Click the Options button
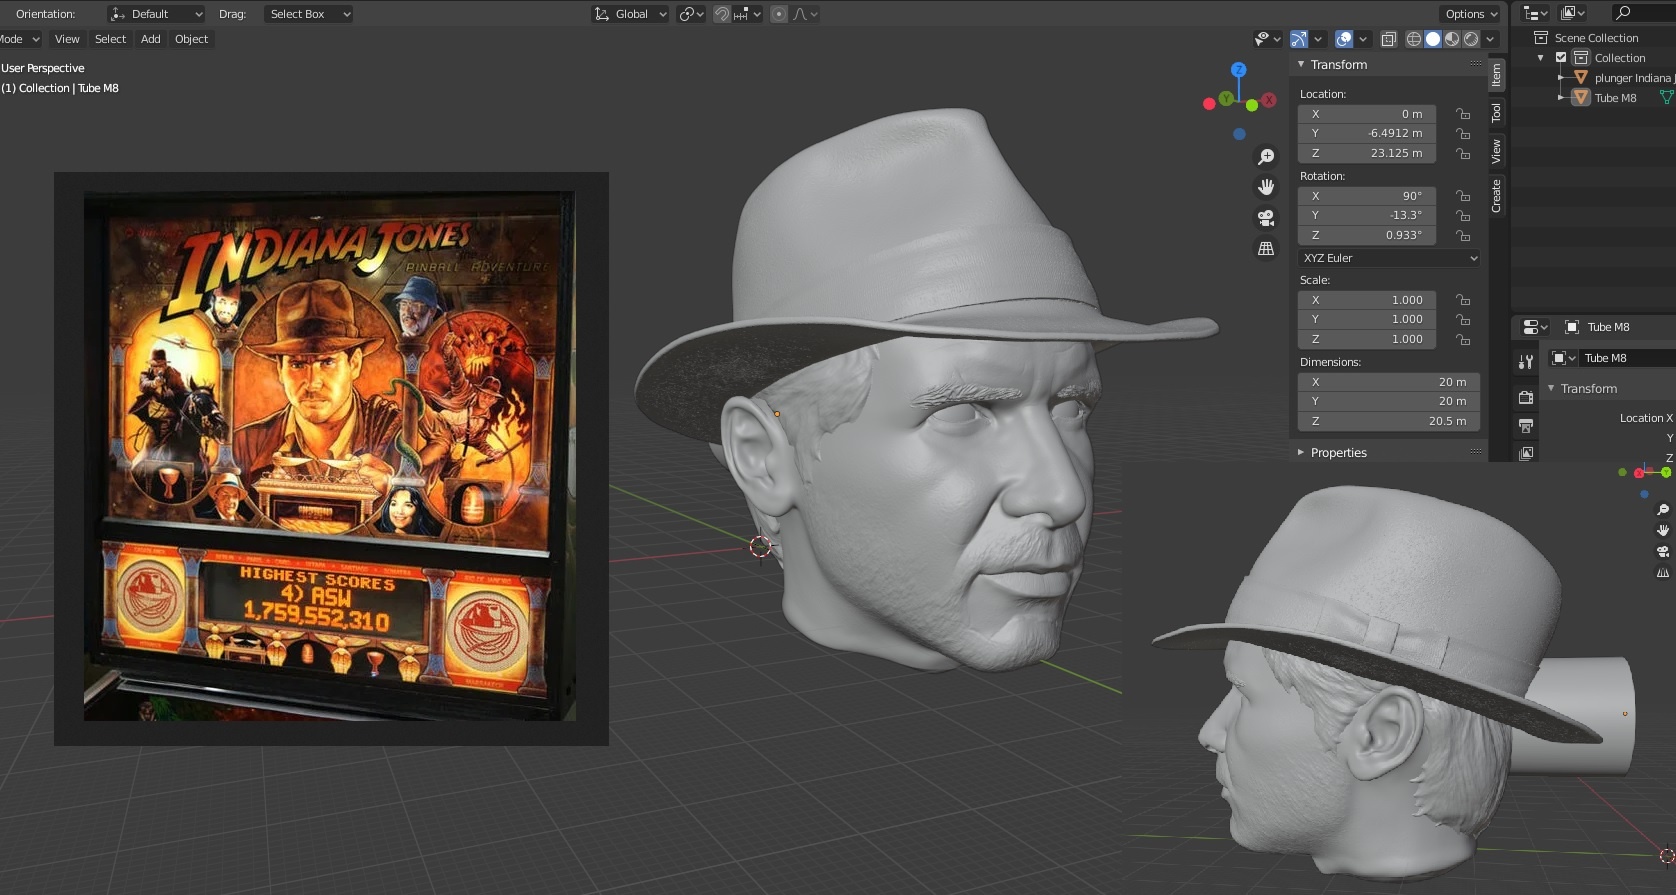Image resolution: width=1676 pixels, height=895 pixels. [x=1470, y=14]
